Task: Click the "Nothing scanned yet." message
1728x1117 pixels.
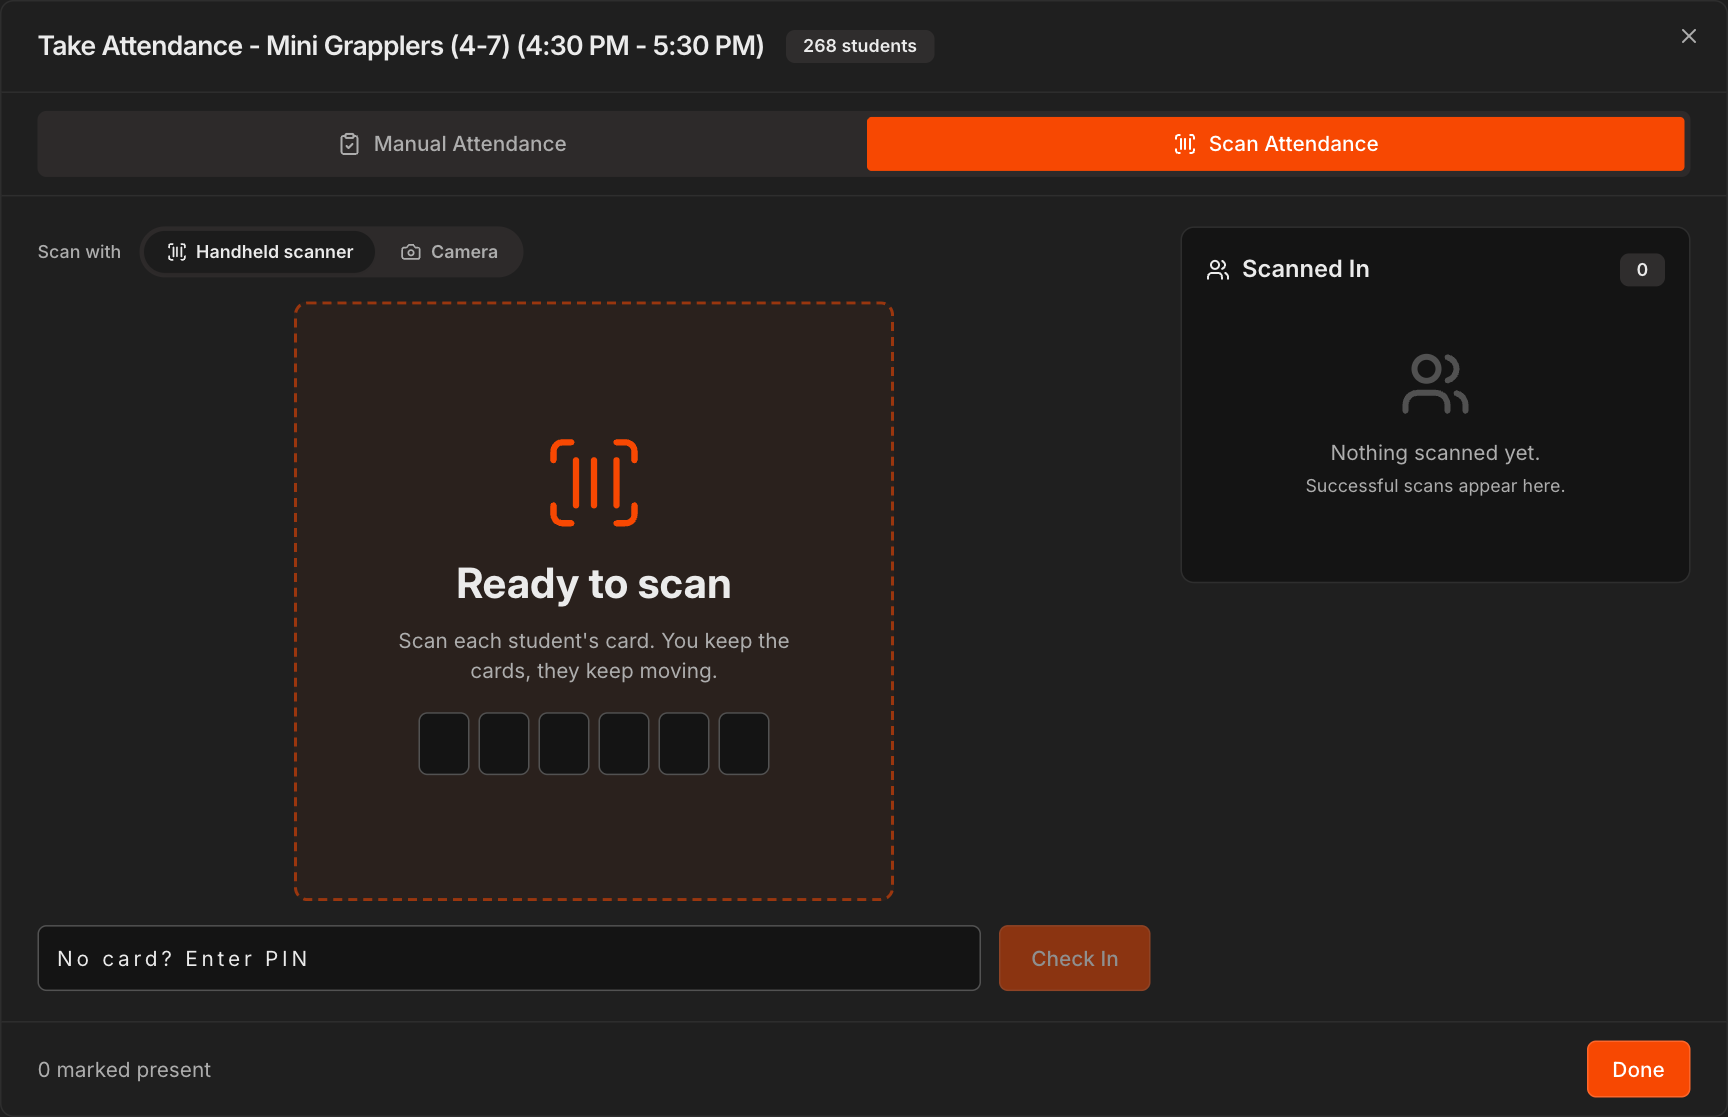Action: tap(1435, 453)
